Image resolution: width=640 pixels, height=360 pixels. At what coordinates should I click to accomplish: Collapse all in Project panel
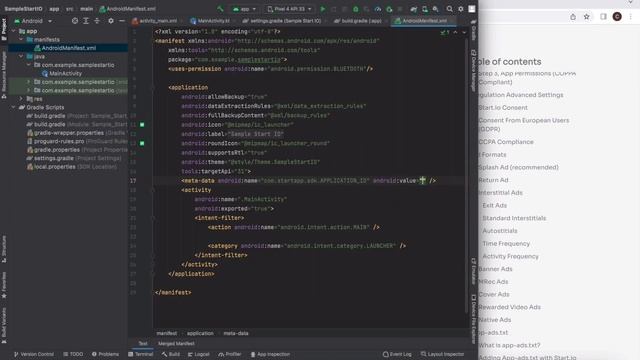coord(97,21)
